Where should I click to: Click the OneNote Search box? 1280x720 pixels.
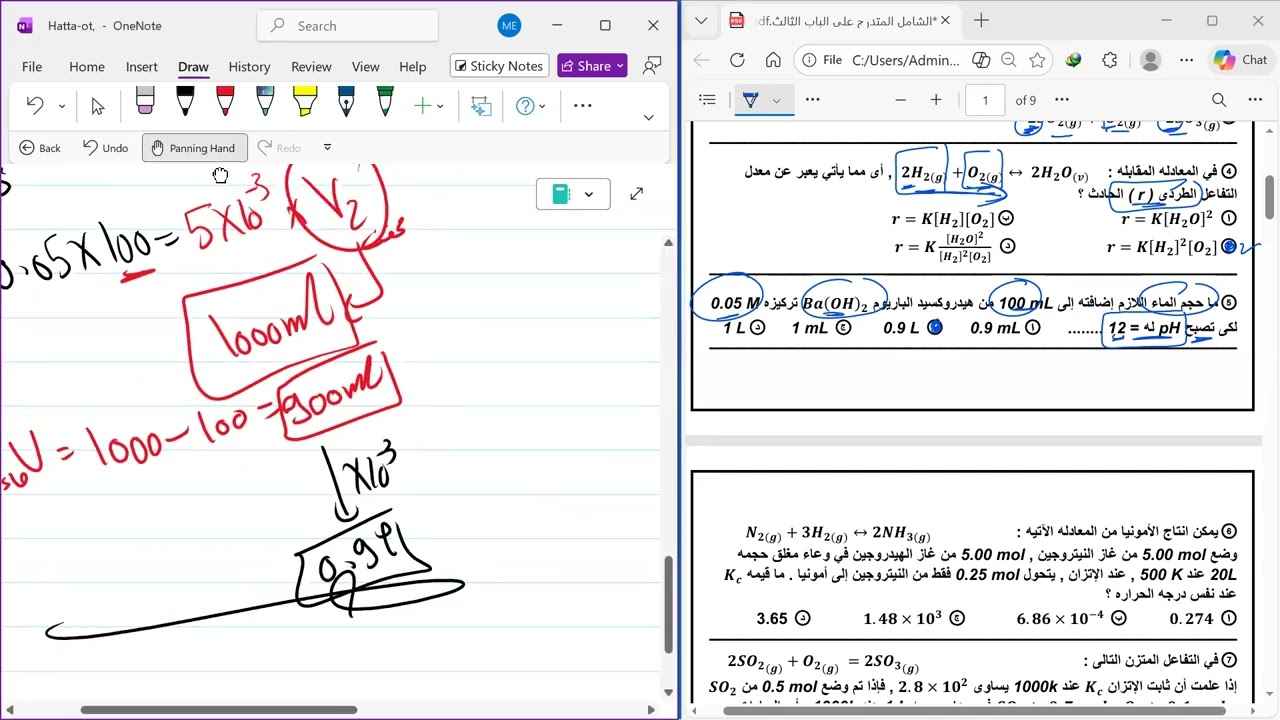tap(347, 26)
